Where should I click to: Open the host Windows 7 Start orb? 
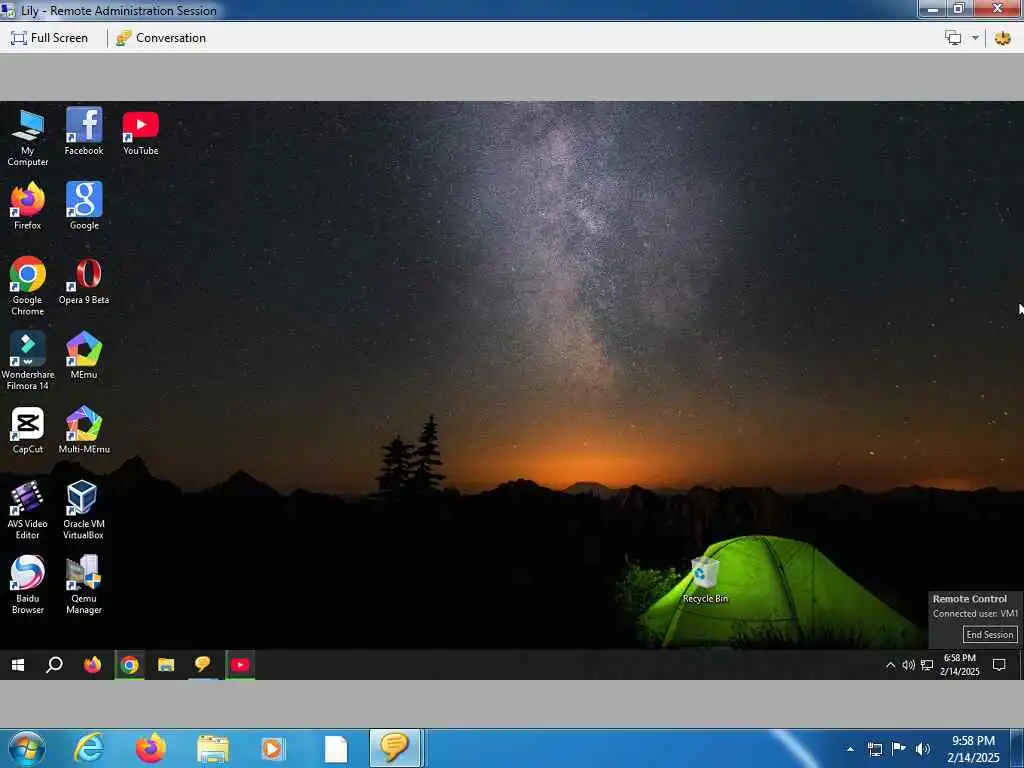pyautogui.click(x=27, y=748)
